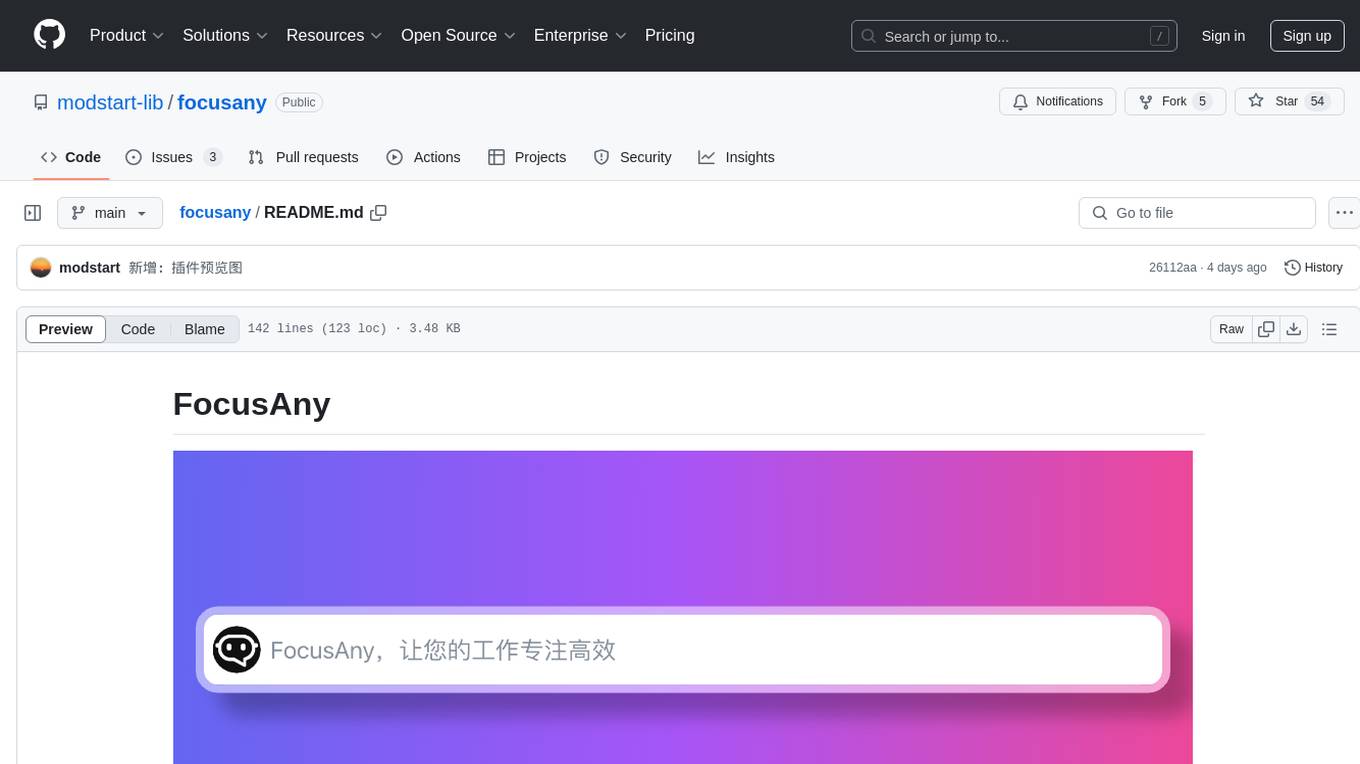The image size is (1360, 764).
Task: Click the Issues counter 3
Action: [x=212, y=157]
